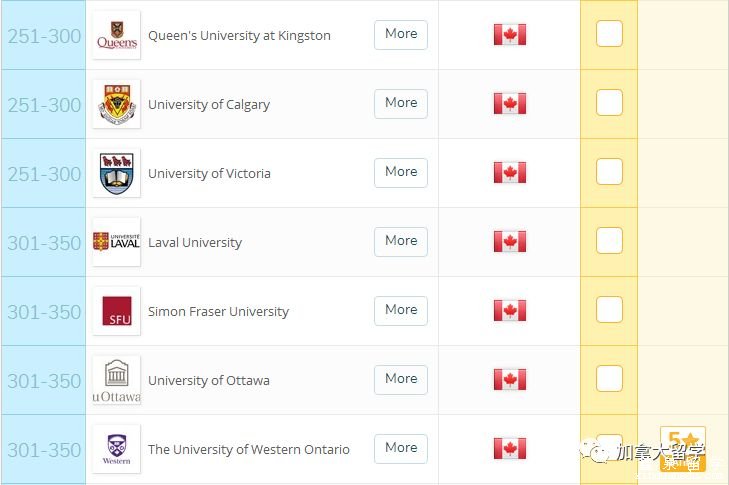Click the uOttawa logo icon
Image resolution: width=729 pixels, height=485 pixels.
pyautogui.click(x=117, y=380)
